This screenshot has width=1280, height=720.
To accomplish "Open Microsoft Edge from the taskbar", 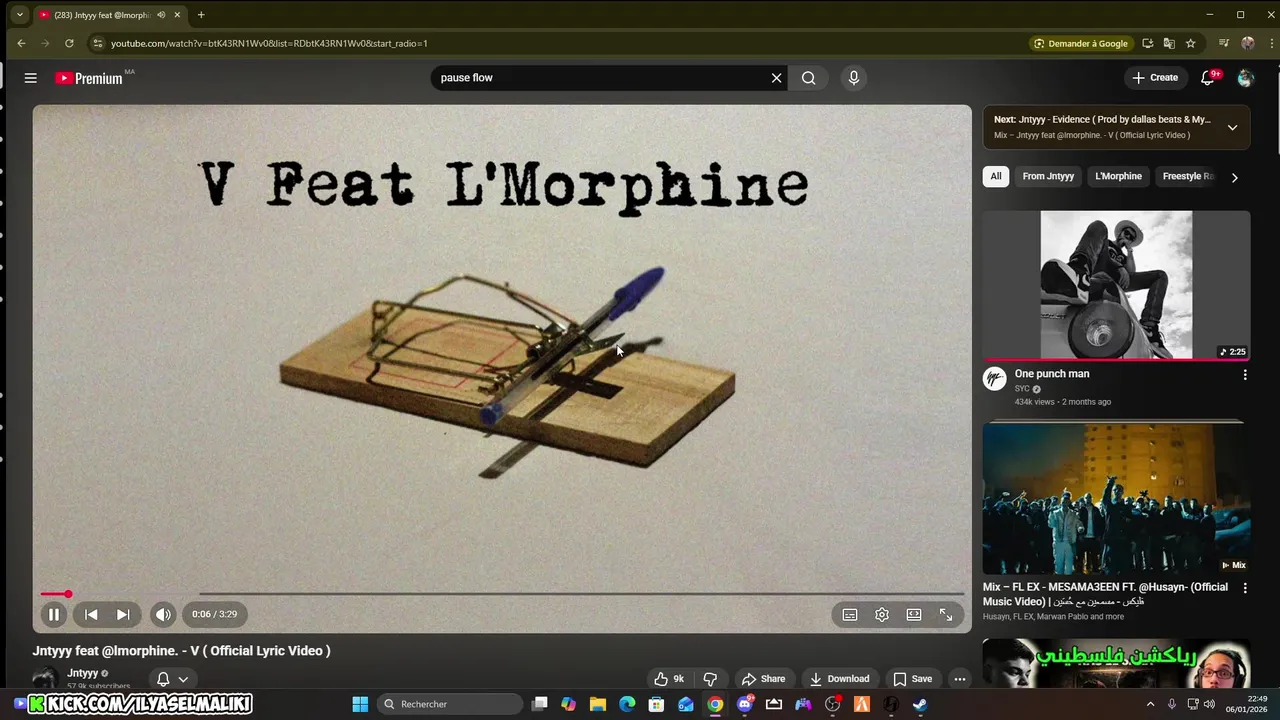I will coord(627,704).
